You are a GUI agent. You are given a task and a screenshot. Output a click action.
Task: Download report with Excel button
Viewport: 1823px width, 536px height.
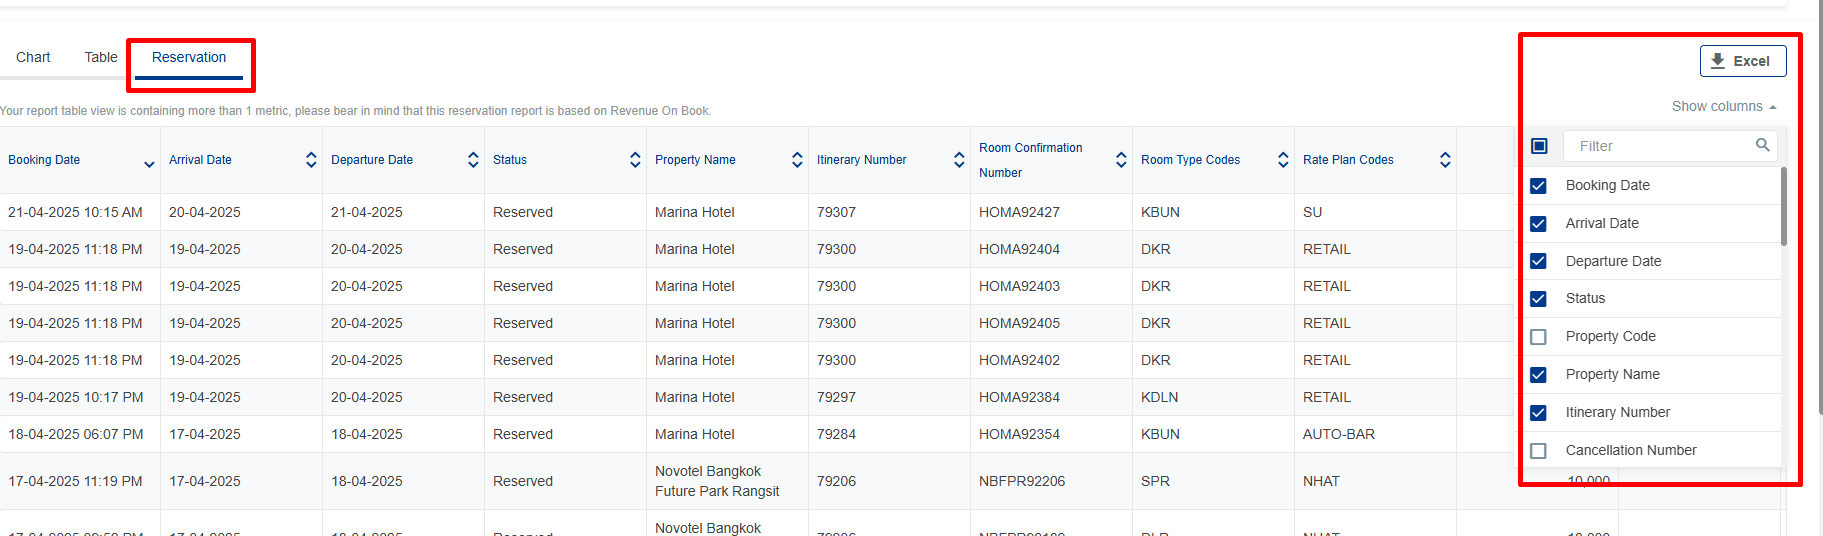click(1742, 61)
